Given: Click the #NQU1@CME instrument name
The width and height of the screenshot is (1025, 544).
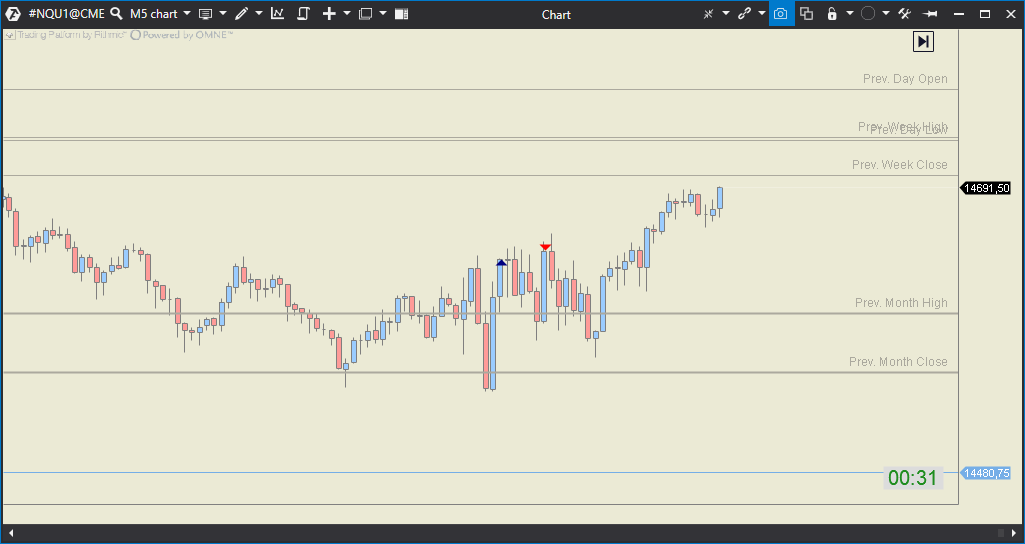Looking at the screenshot, I should [67, 14].
